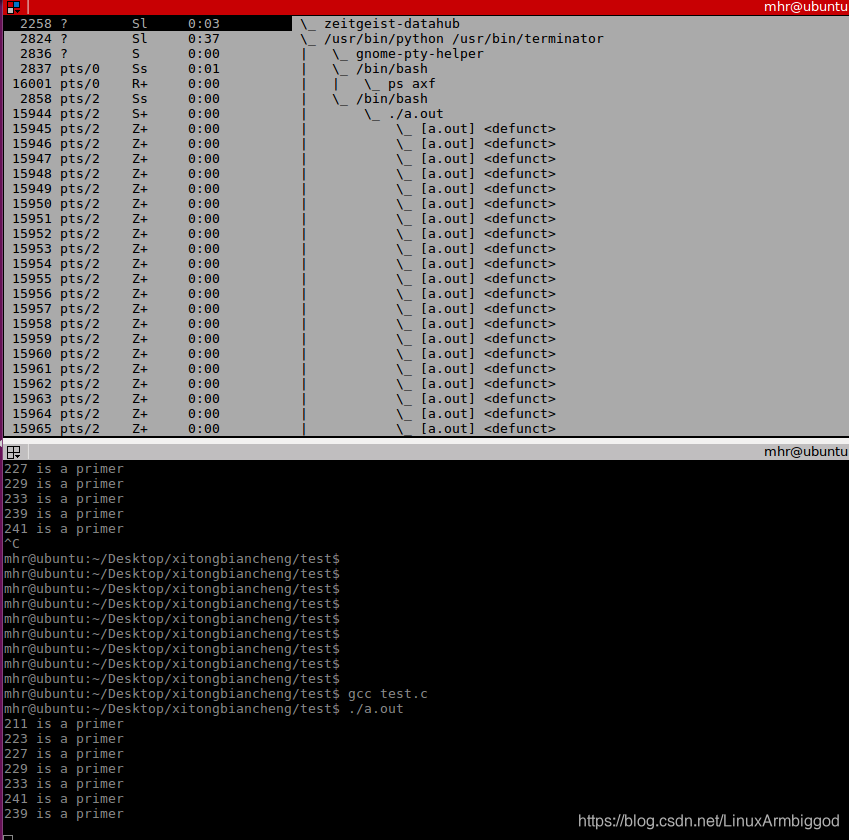Click the zombie process row 15962
This screenshot has height=840, width=849.
[284, 384]
